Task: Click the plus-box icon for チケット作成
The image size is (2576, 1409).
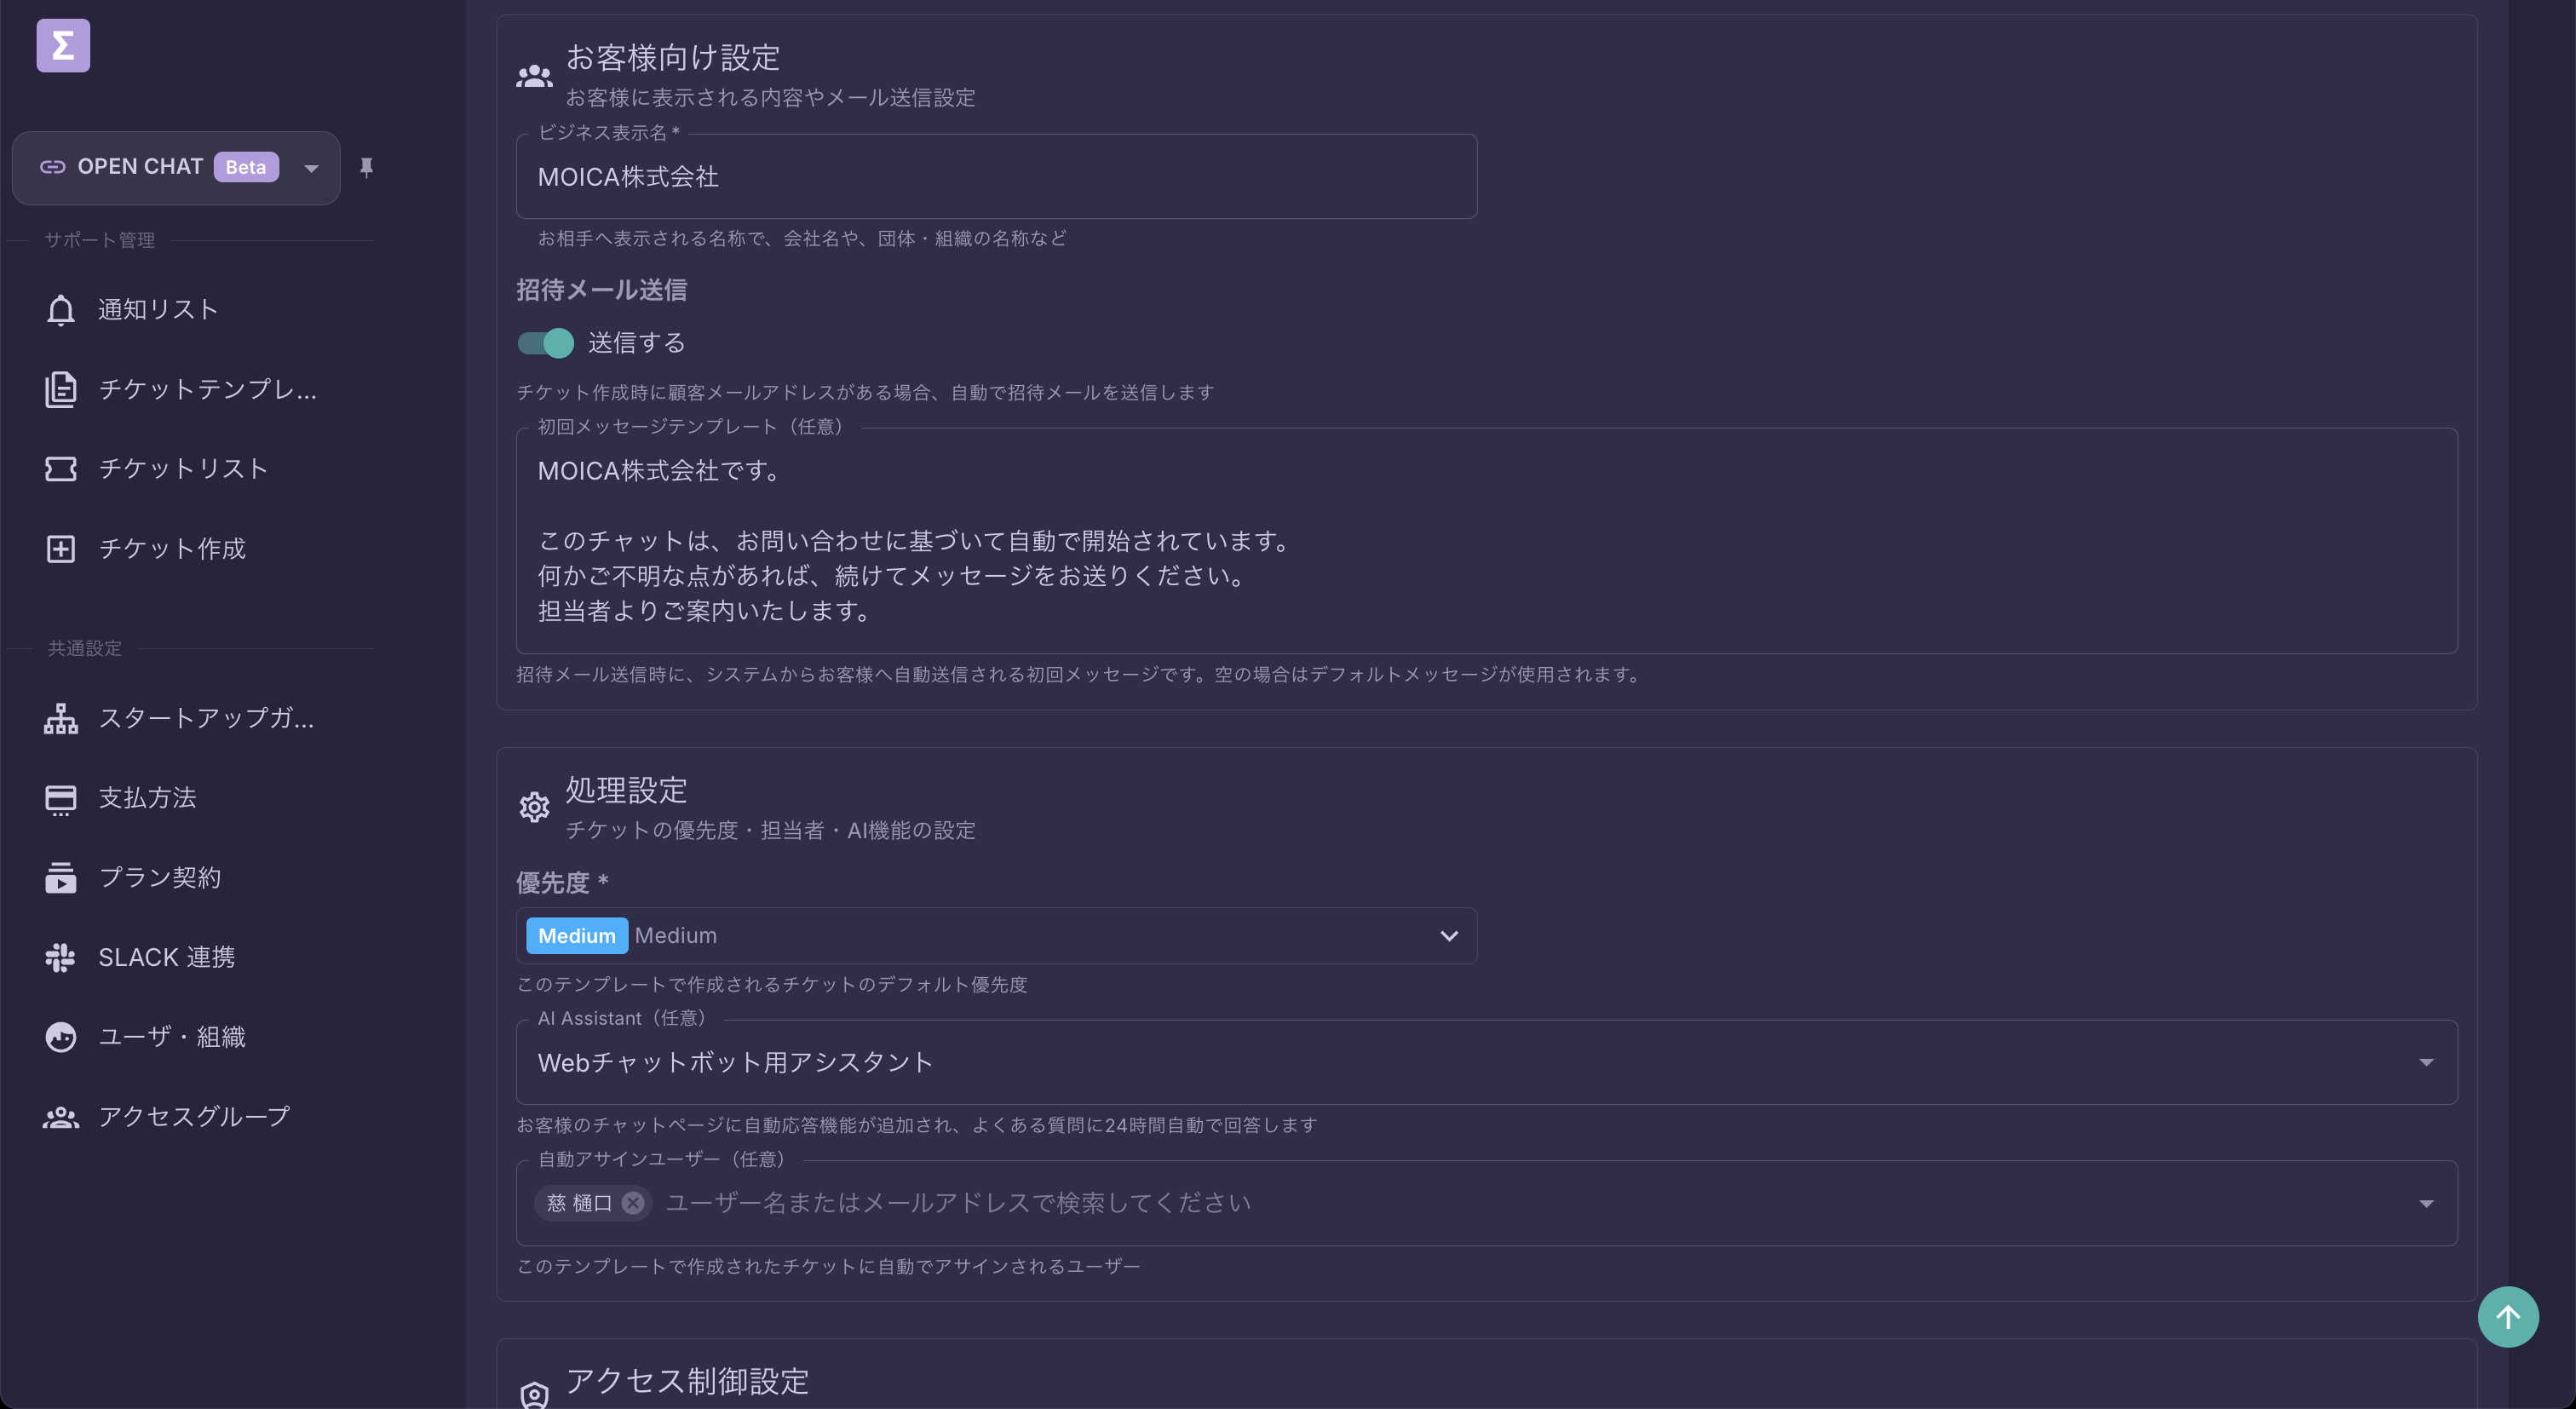Action: (61, 549)
